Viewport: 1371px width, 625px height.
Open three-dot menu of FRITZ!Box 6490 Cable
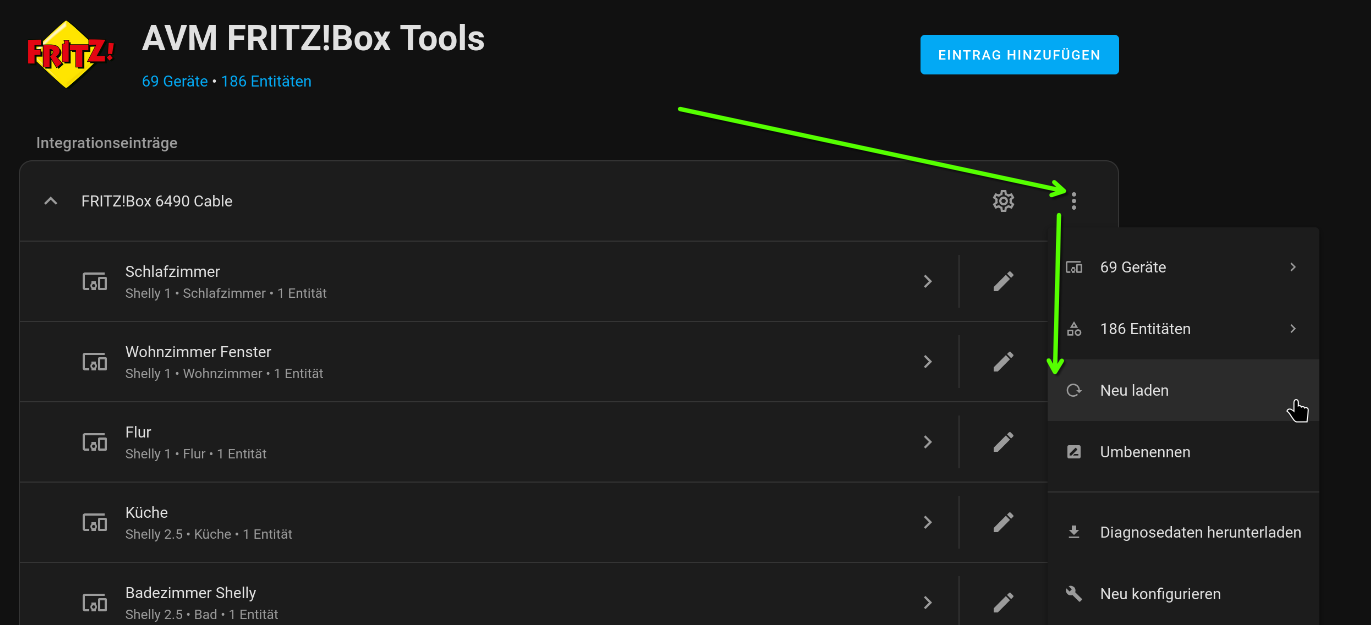[1074, 201]
